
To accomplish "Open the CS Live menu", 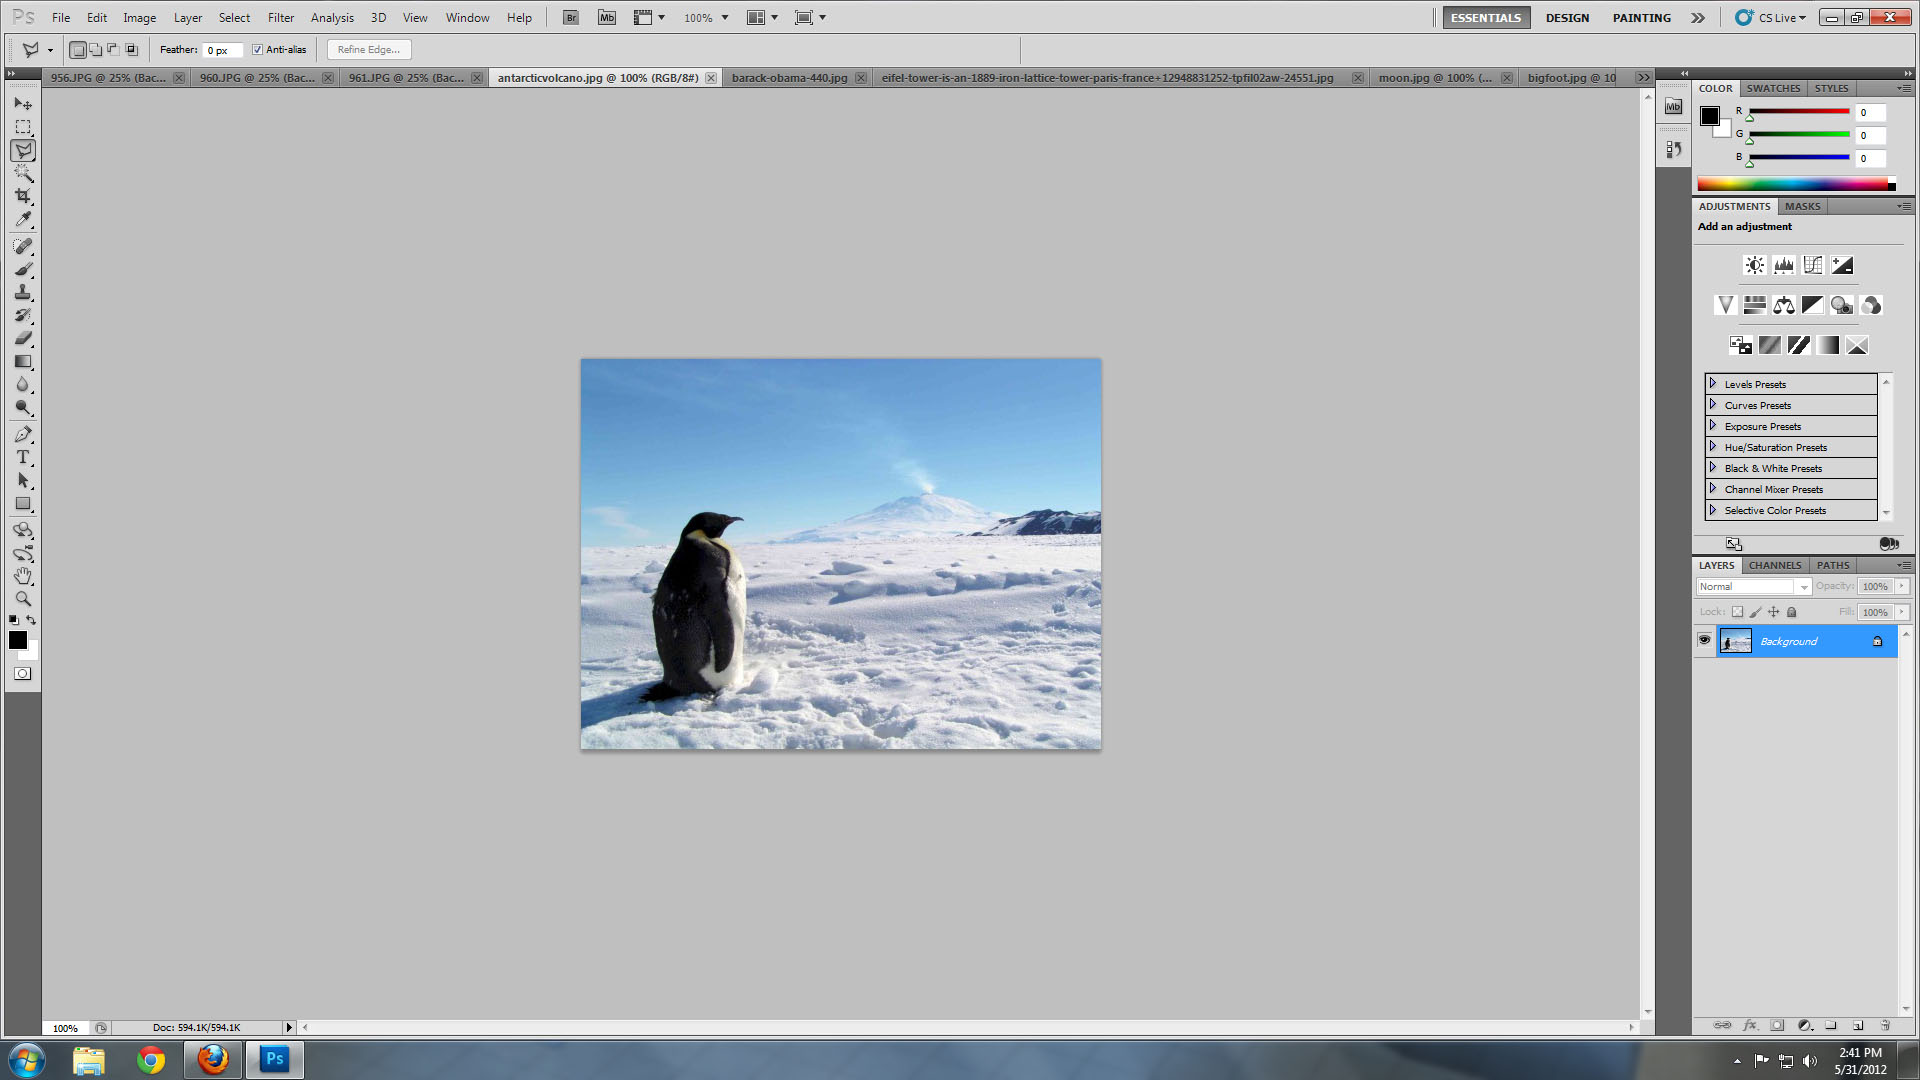I will pos(1771,18).
